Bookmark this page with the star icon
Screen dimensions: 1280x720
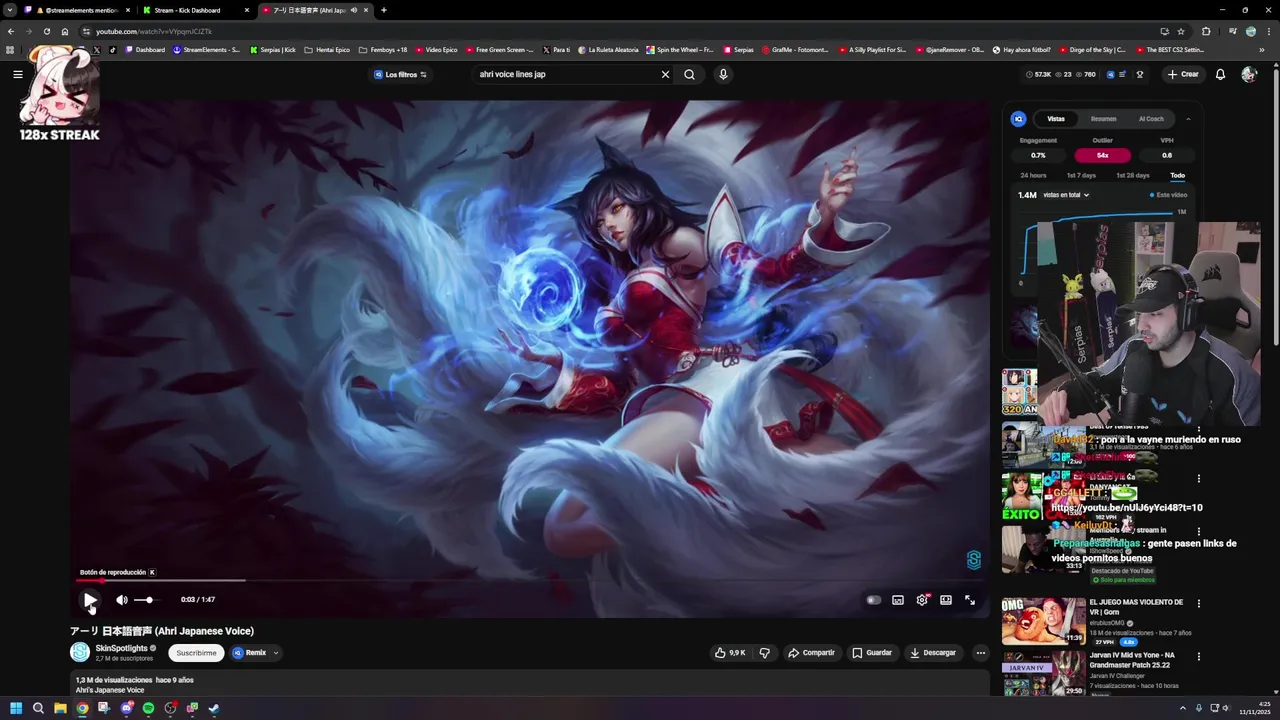tap(1181, 31)
